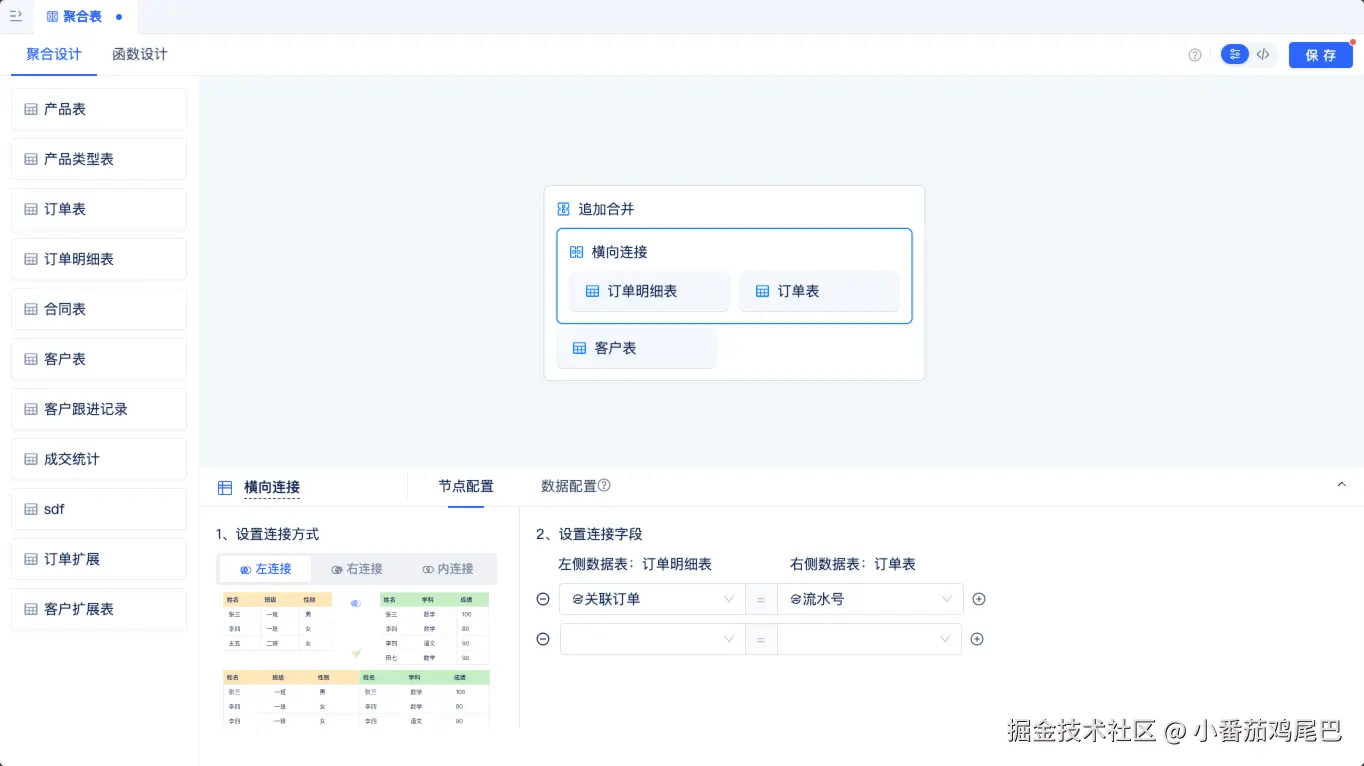This screenshot has height=766, width=1364.
Task: Click the table icon next to 产品表
Action: [x=31, y=109]
